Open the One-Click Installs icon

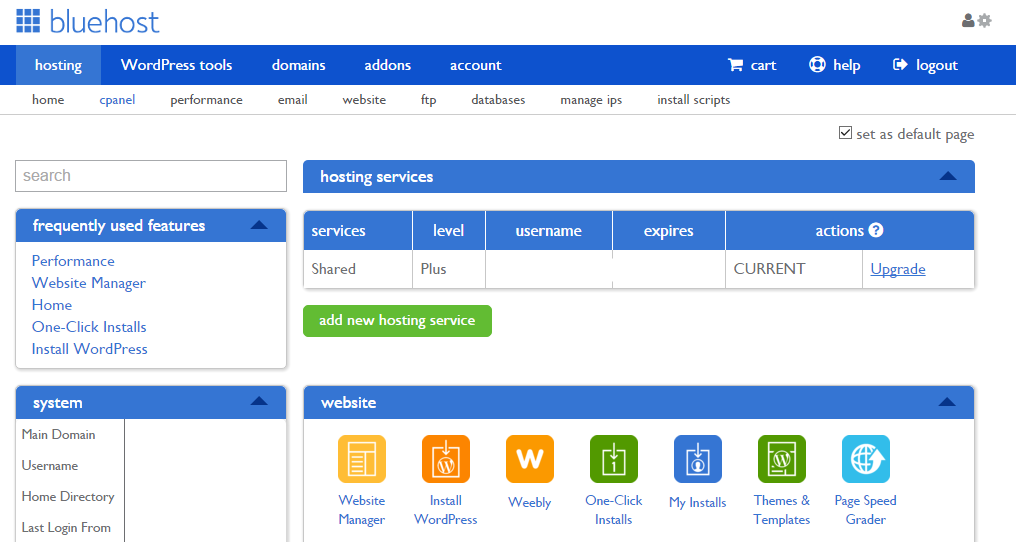pos(614,459)
